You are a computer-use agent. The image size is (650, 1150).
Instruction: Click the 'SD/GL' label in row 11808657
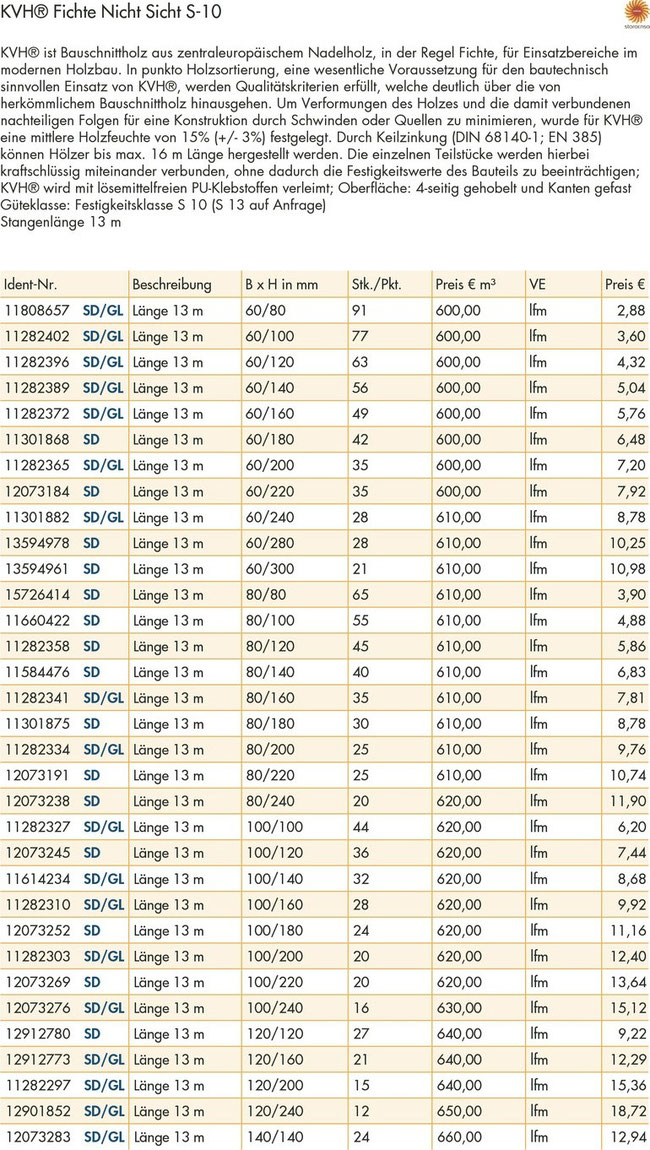tap(103, 311)
